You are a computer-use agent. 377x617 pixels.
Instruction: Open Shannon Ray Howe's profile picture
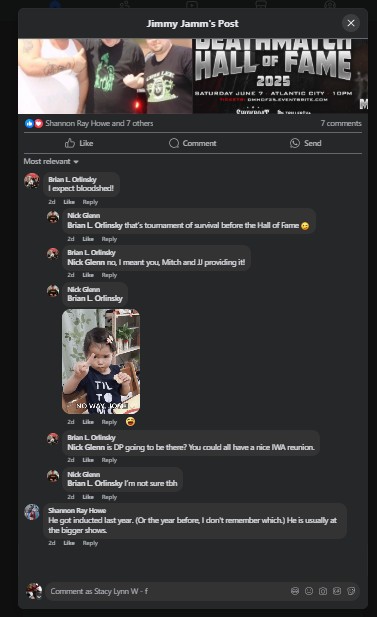pos(32,512)
